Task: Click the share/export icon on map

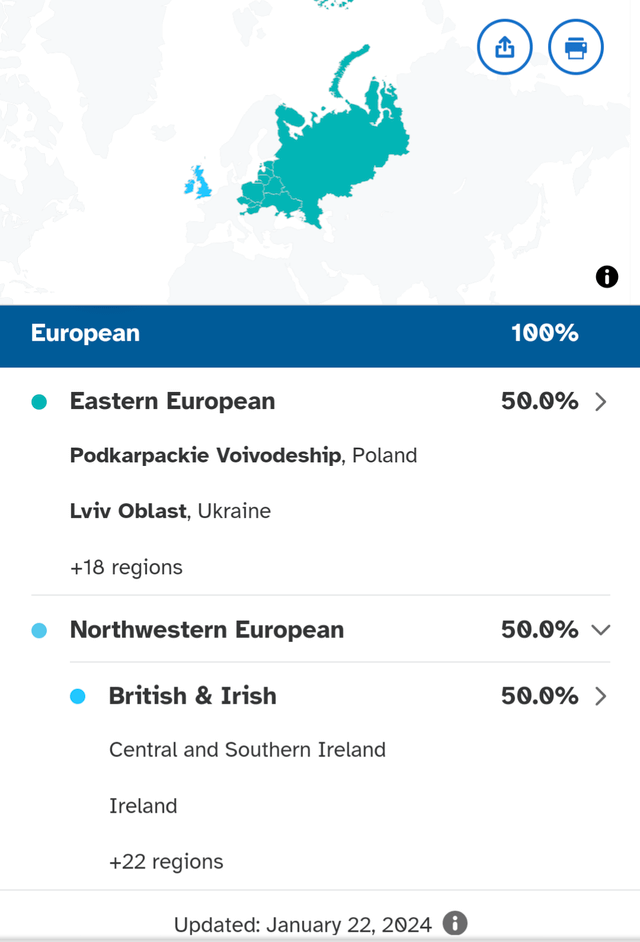Action: (505, 47)
